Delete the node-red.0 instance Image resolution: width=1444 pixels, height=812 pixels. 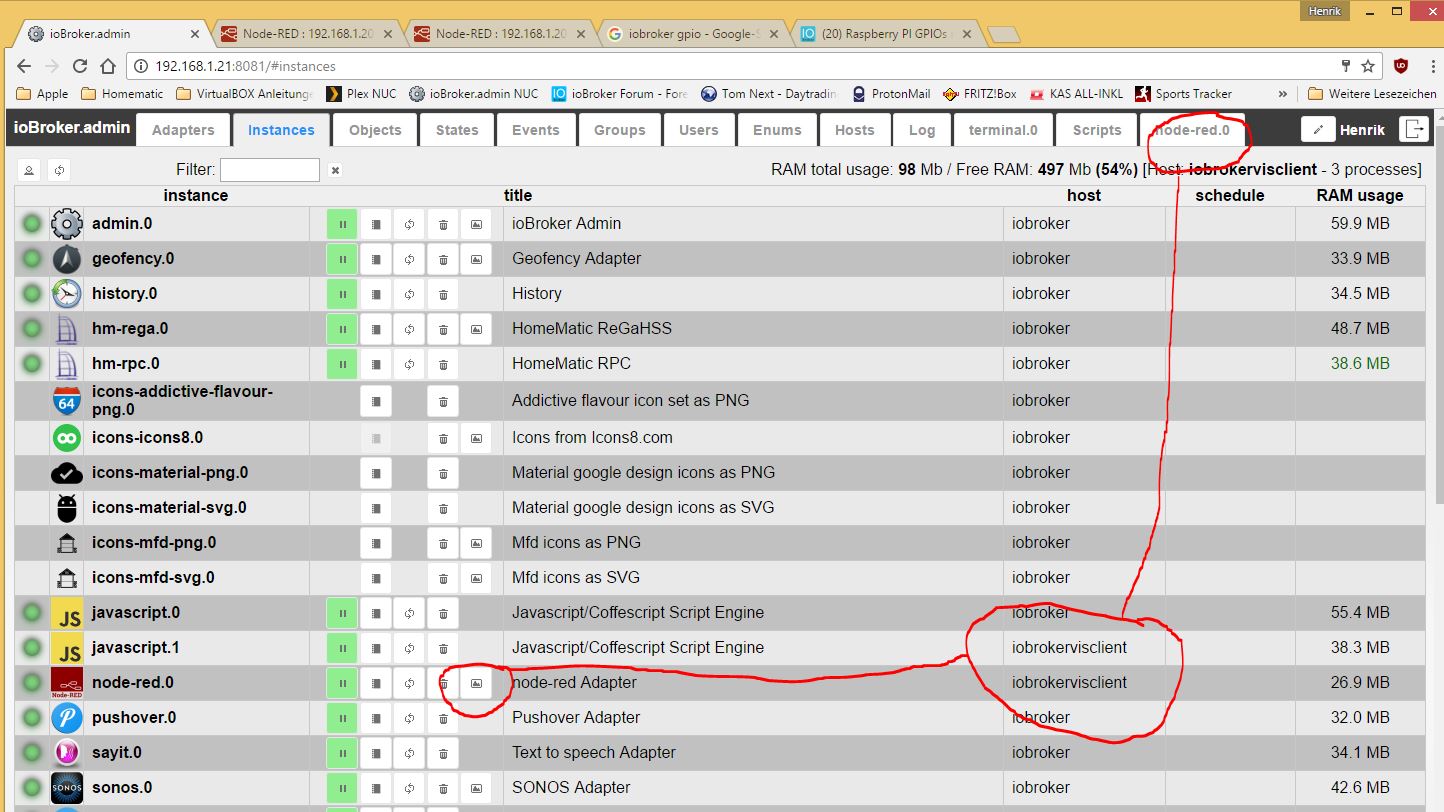(x=443, y=683)
